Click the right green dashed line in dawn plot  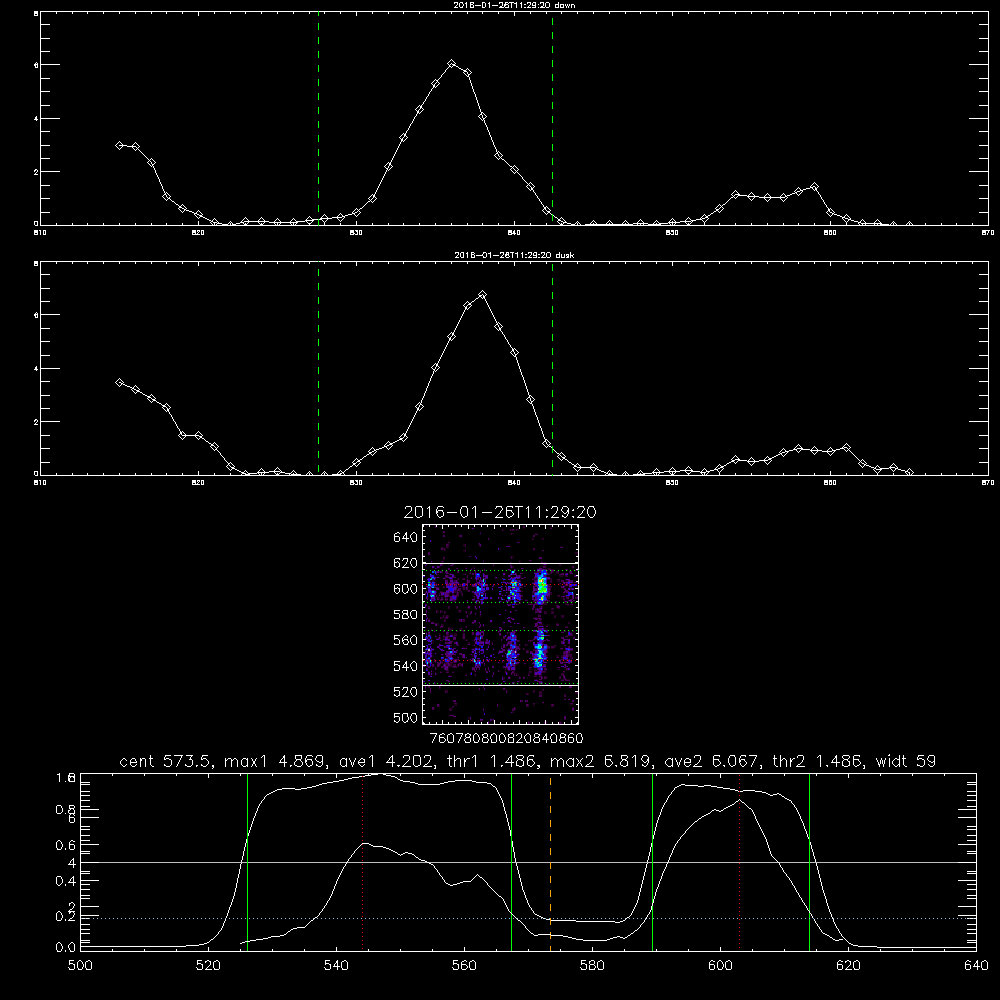click(x=552, y=119)
